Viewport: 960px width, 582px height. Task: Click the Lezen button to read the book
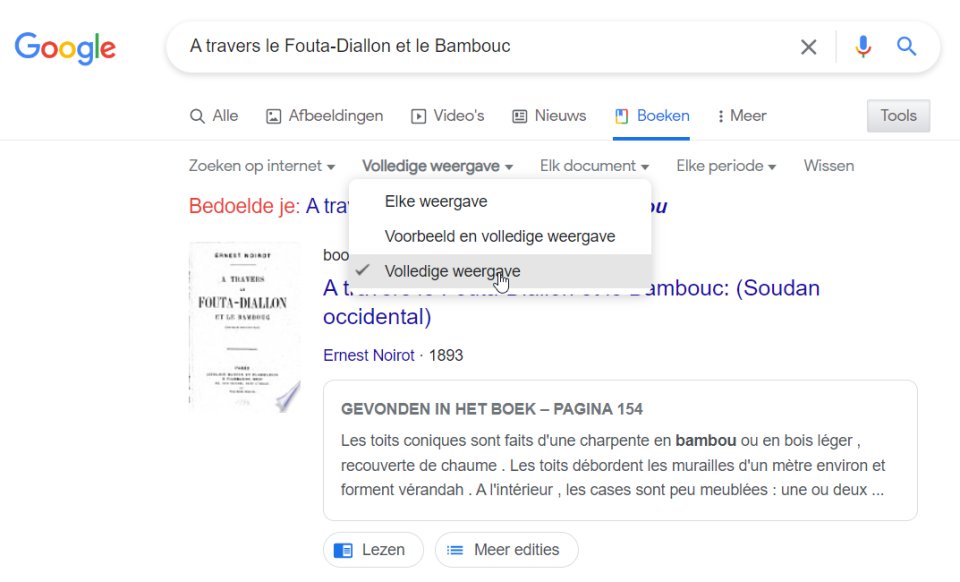pyautogui.click(x=373, y=549)
